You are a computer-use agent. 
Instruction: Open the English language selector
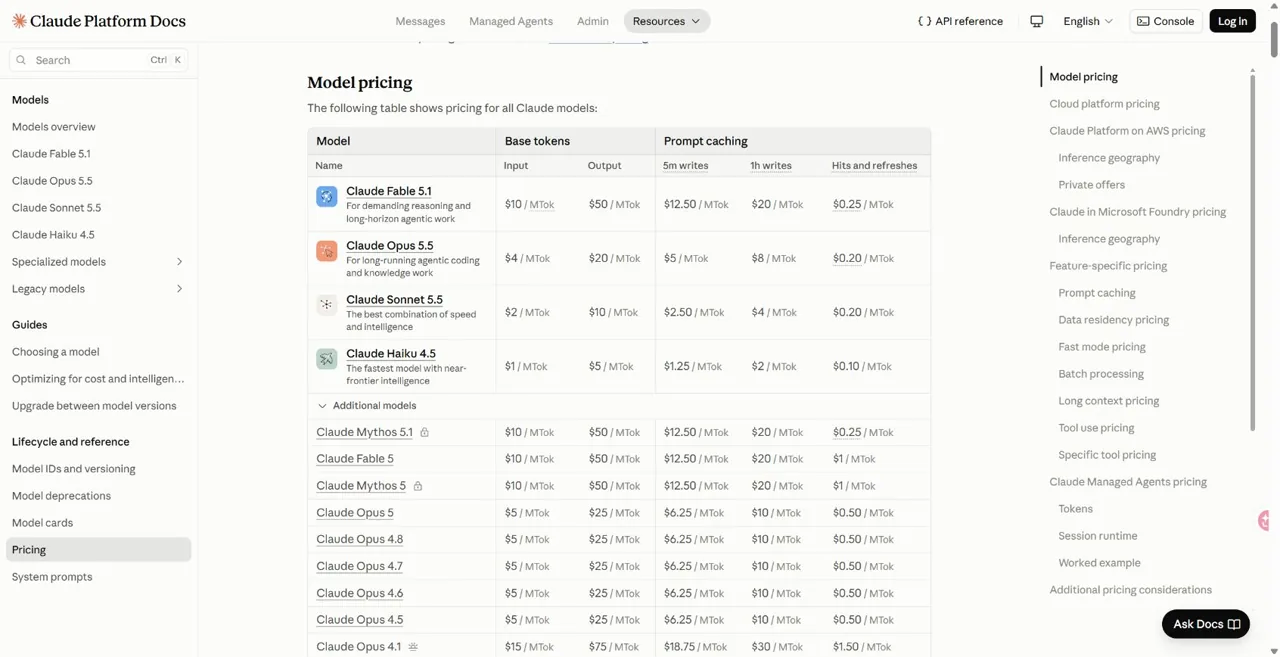point(1088,21)
